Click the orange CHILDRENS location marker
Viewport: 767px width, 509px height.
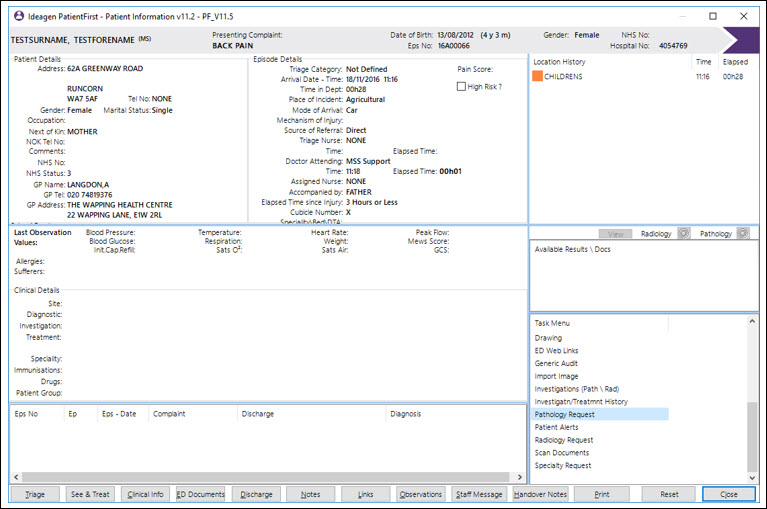click(x=537, y=76)
